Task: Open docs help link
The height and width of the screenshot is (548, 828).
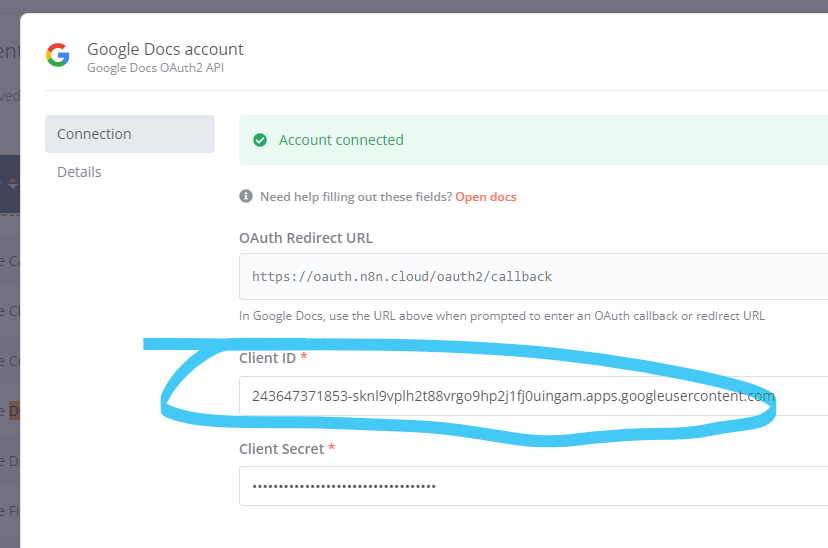Action: click(486, 197)
